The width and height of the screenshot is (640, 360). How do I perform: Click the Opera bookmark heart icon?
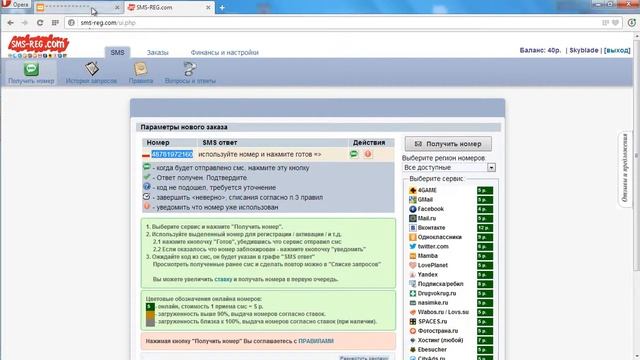click(x=616, y=23)
